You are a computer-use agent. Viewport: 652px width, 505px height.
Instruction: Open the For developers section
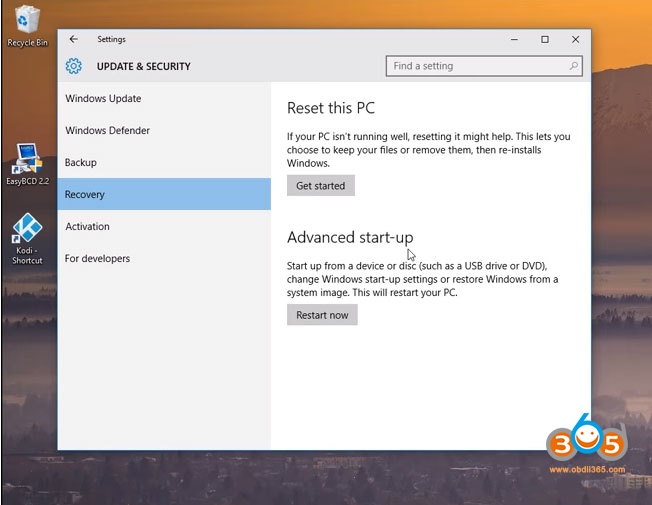tap(164, 258)
